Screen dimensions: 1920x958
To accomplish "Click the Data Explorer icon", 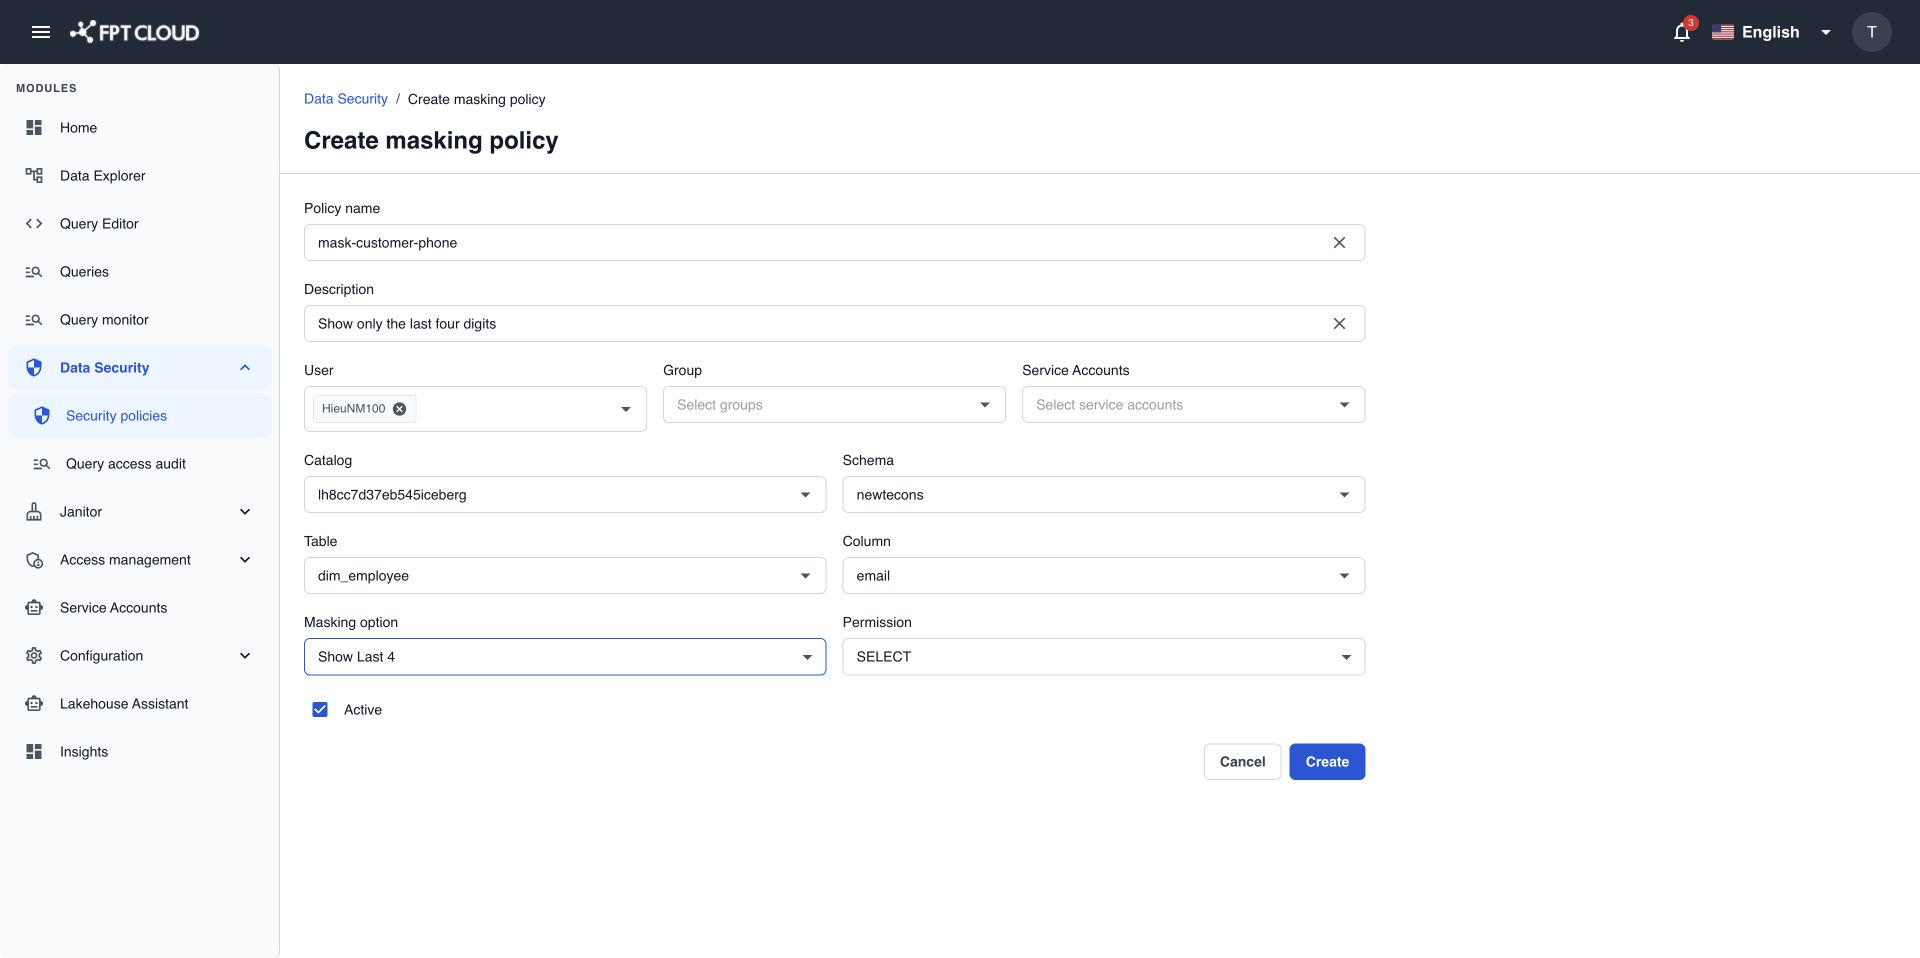I will [x=34, y=176].
